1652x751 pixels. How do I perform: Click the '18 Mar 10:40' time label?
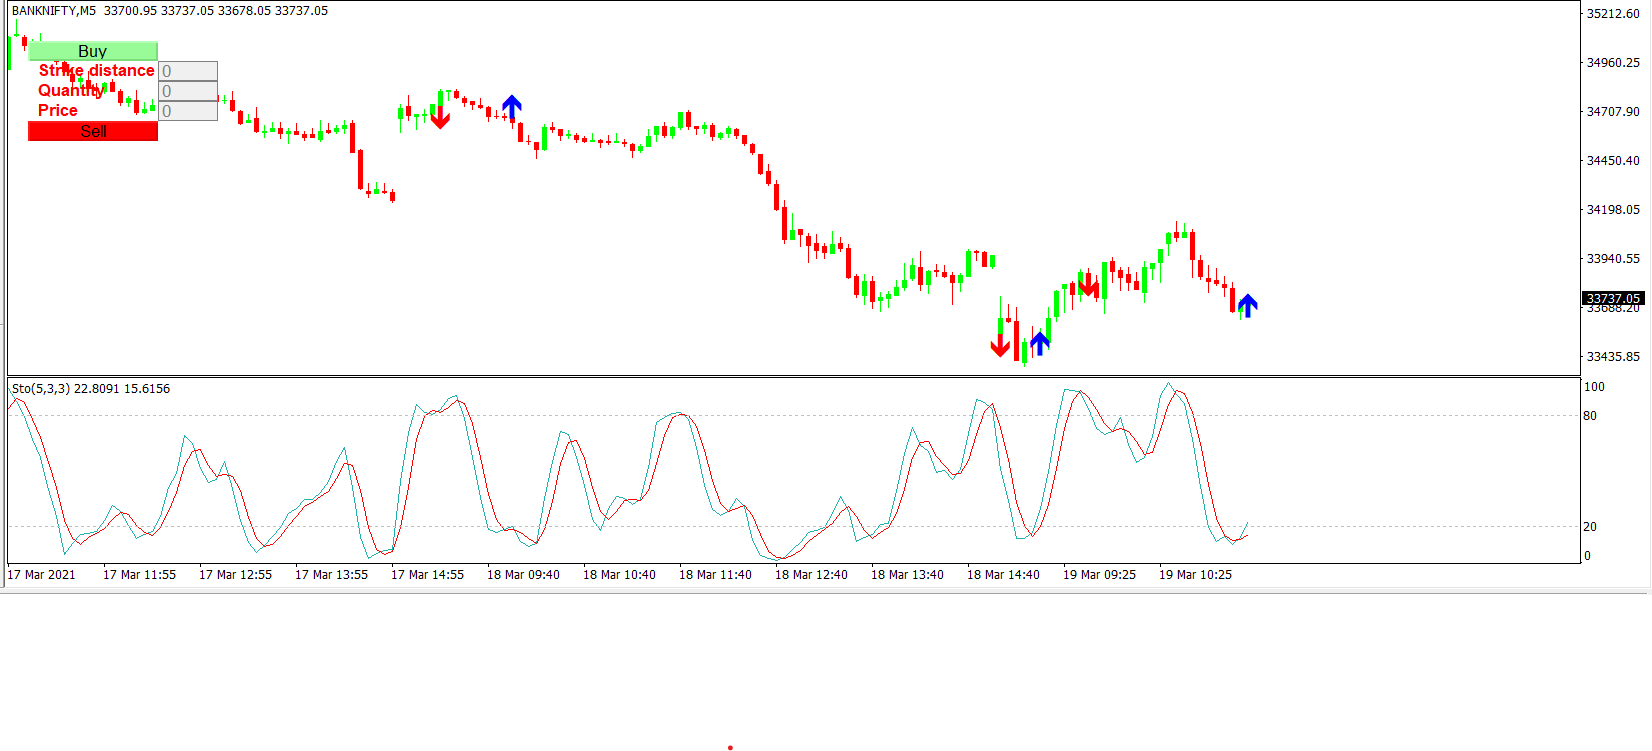point(619,575)
